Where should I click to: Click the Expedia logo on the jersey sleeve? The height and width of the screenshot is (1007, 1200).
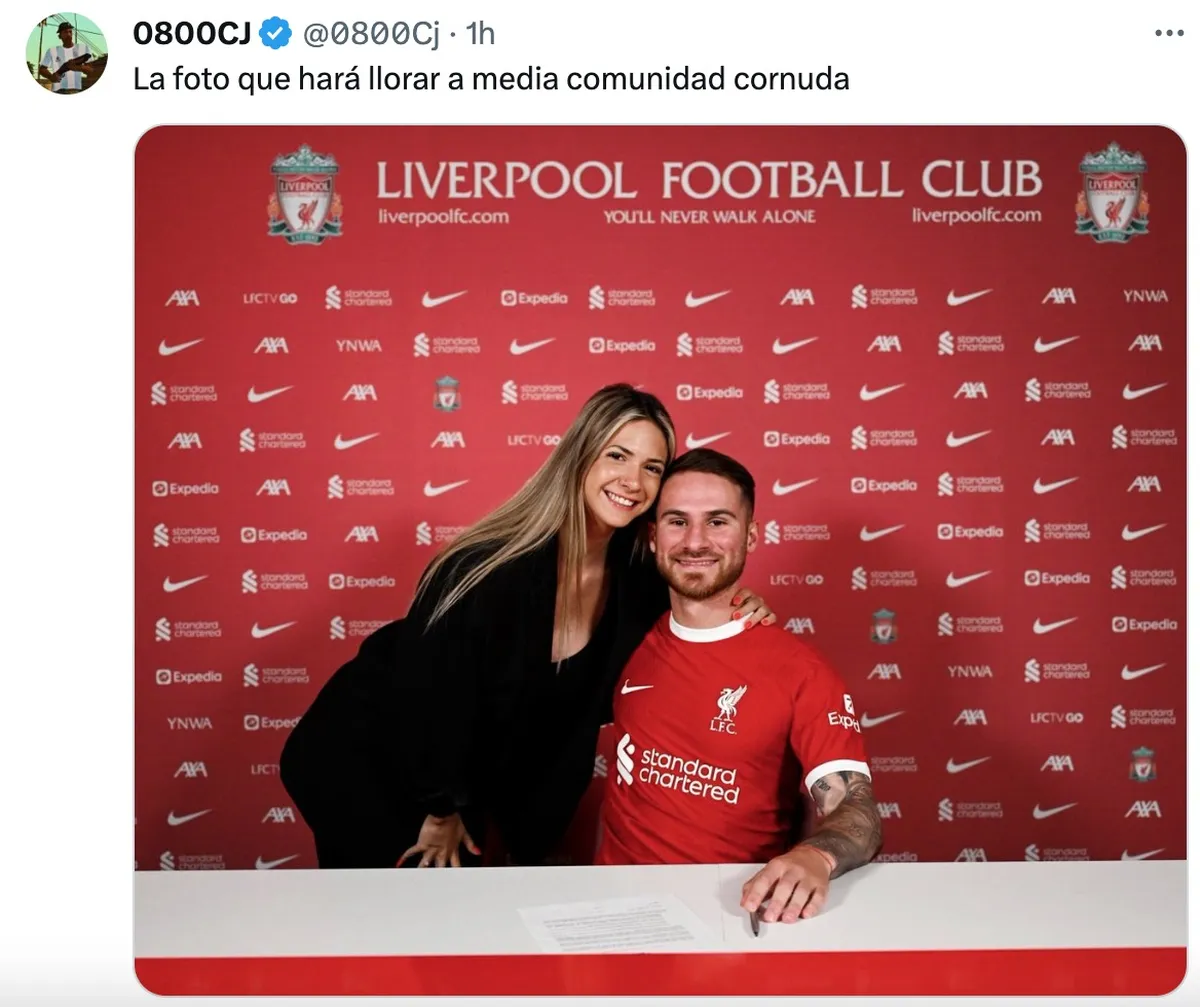[x=844, y=714]
